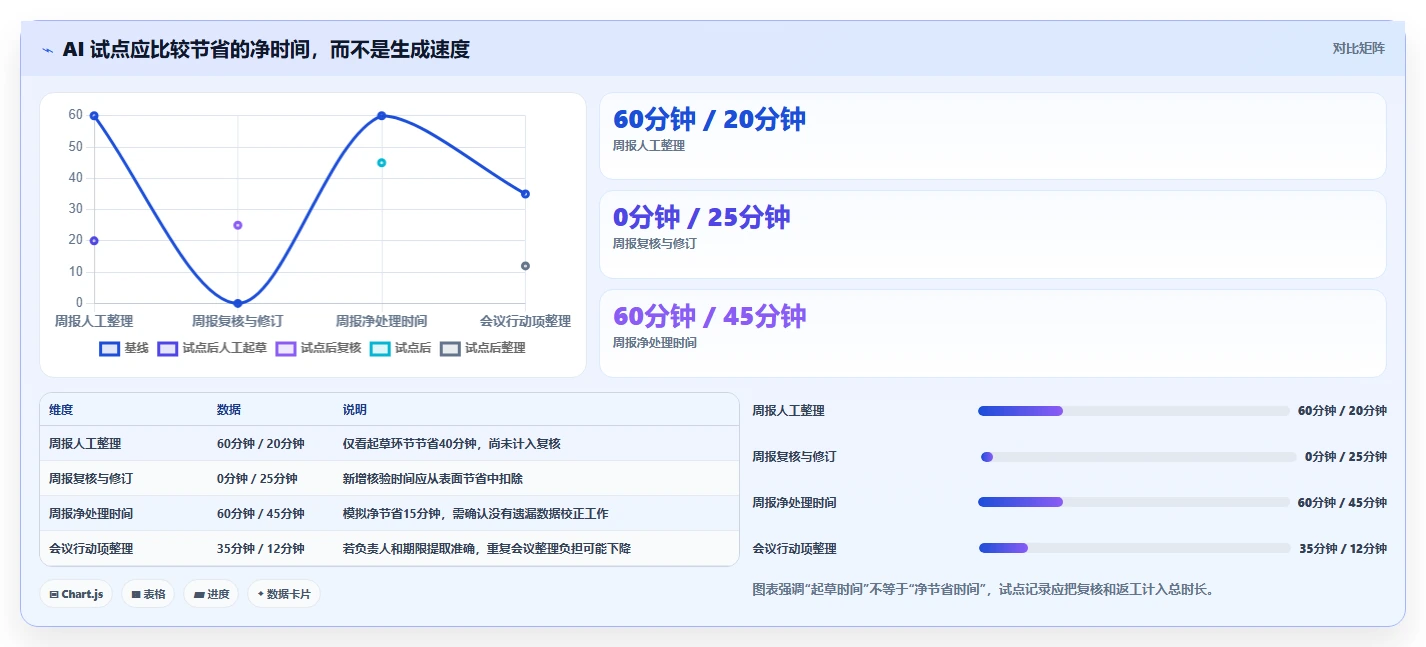
Task: Click the 周报复核与修订 chart axis label
Action: coord(238,322)
